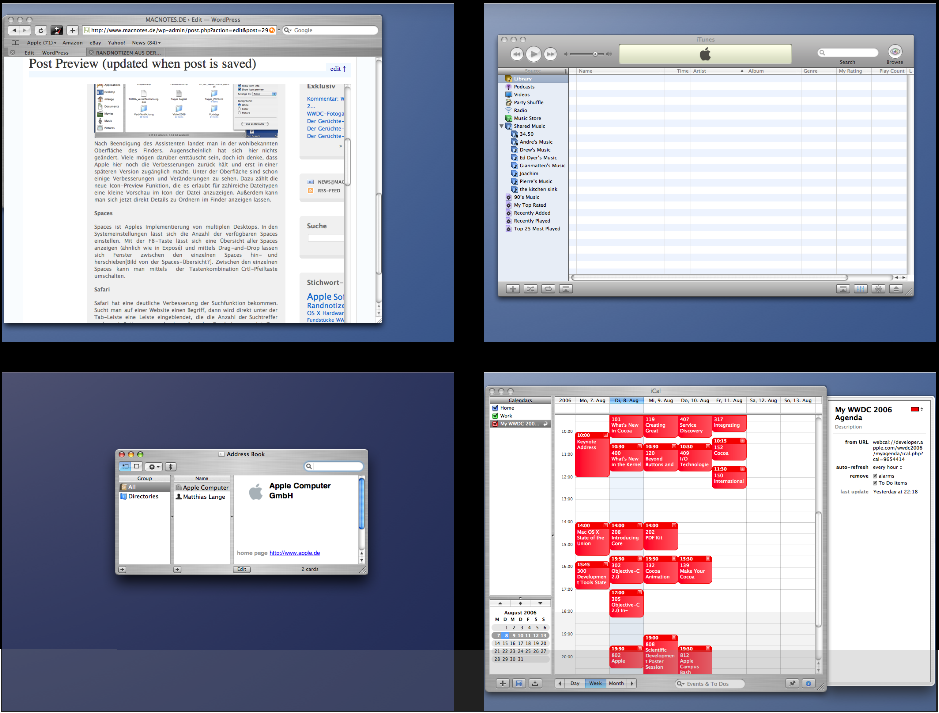This screenshot has width=939, height=713.
Task: Click the Yahoo! bookmark in Safari
Action: pyautogui.click(x=116, y=43)
